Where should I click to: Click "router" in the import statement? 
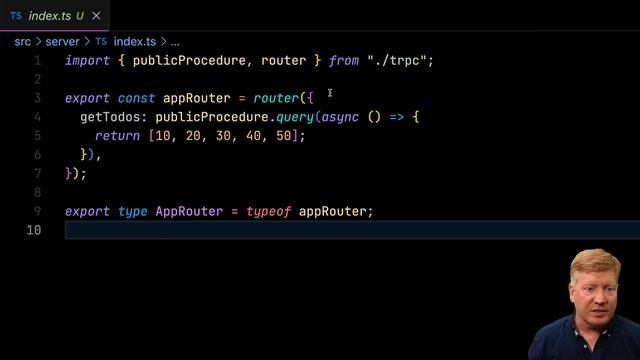(x=283, y=61)
